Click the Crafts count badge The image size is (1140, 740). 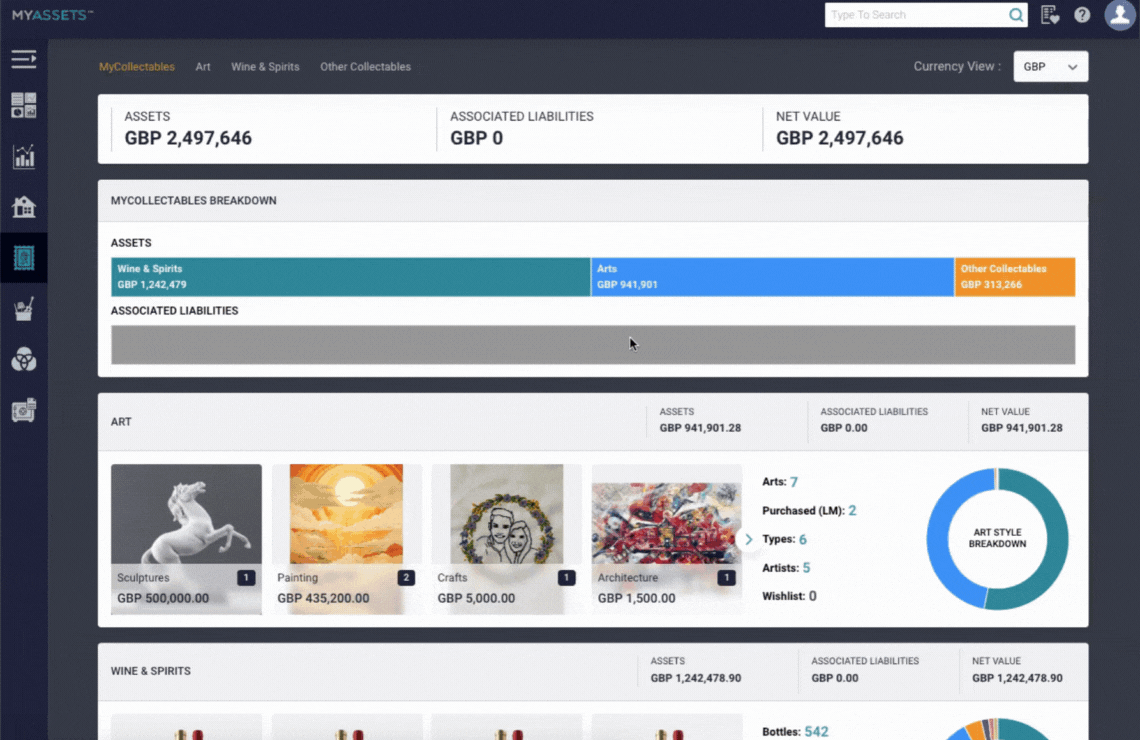click(x=566, y=578)
